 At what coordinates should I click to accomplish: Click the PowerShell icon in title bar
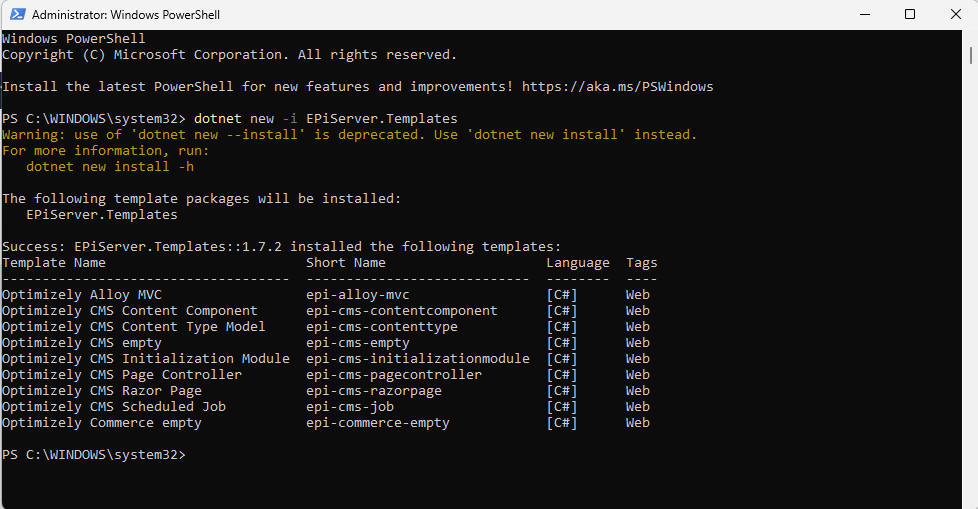(x=16, y=15)
